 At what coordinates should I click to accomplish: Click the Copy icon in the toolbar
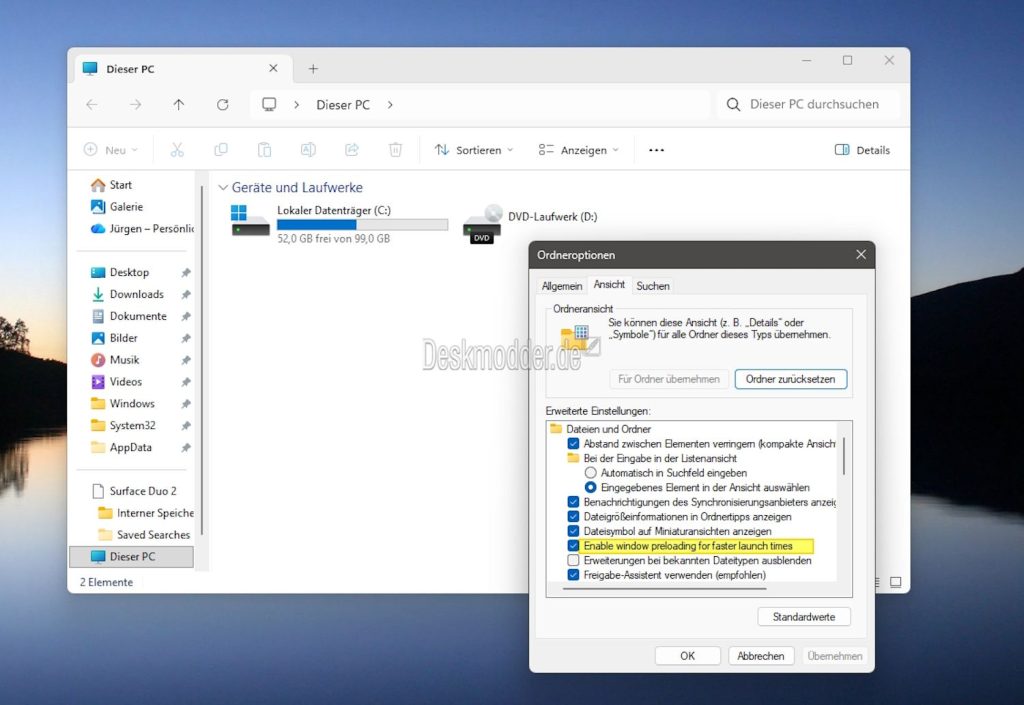click(221, 149)
